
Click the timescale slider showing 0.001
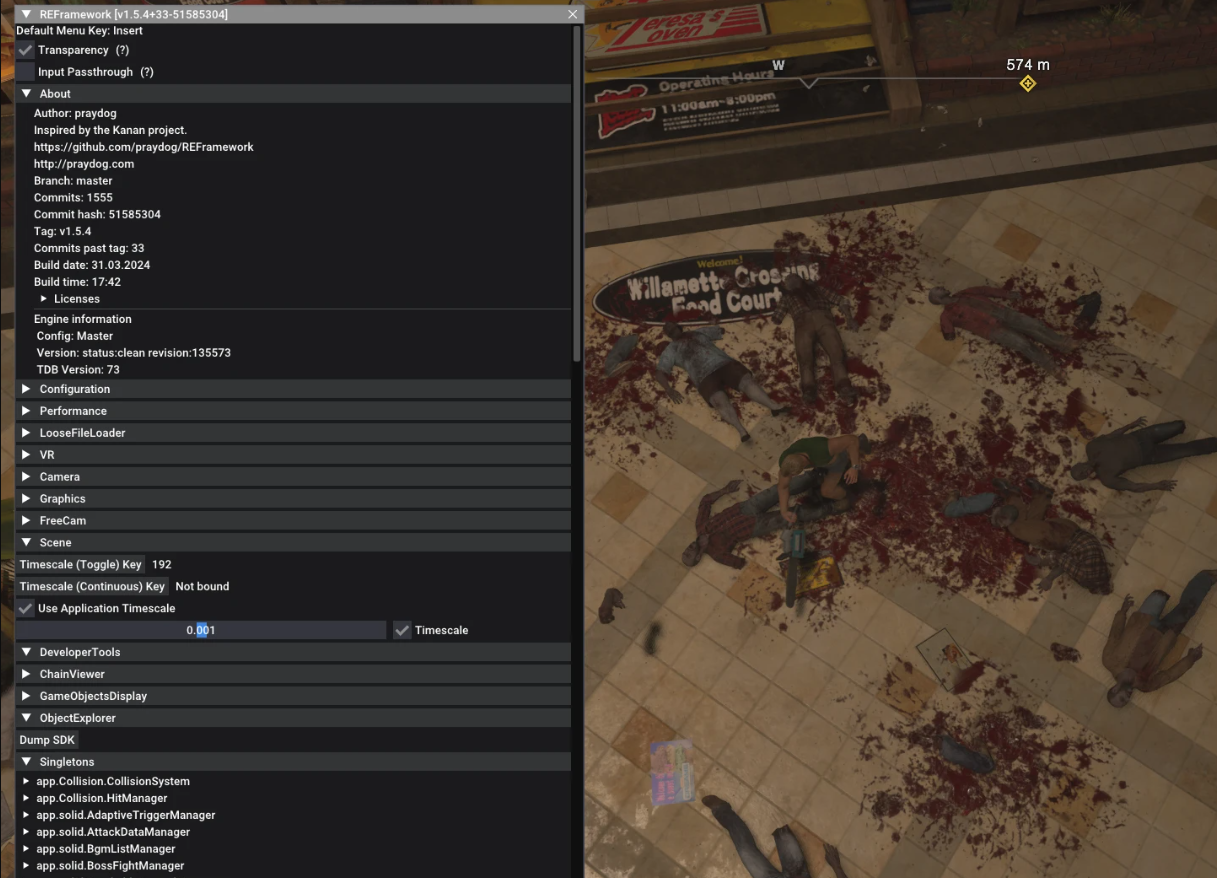[x=201, y=630]
